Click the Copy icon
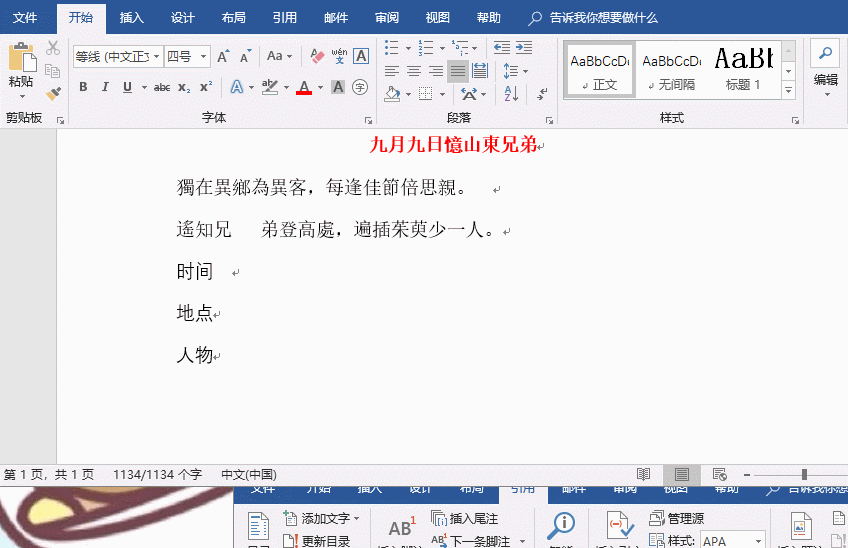848x548 pixels. 52,70
